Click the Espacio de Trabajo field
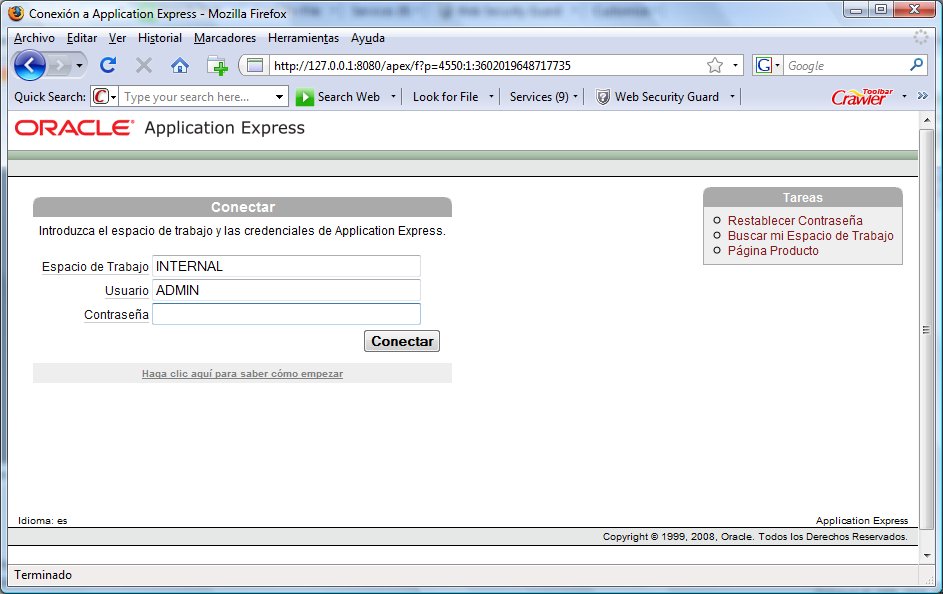Viewport: 943px width, 594px height. (x=286, y=266)
